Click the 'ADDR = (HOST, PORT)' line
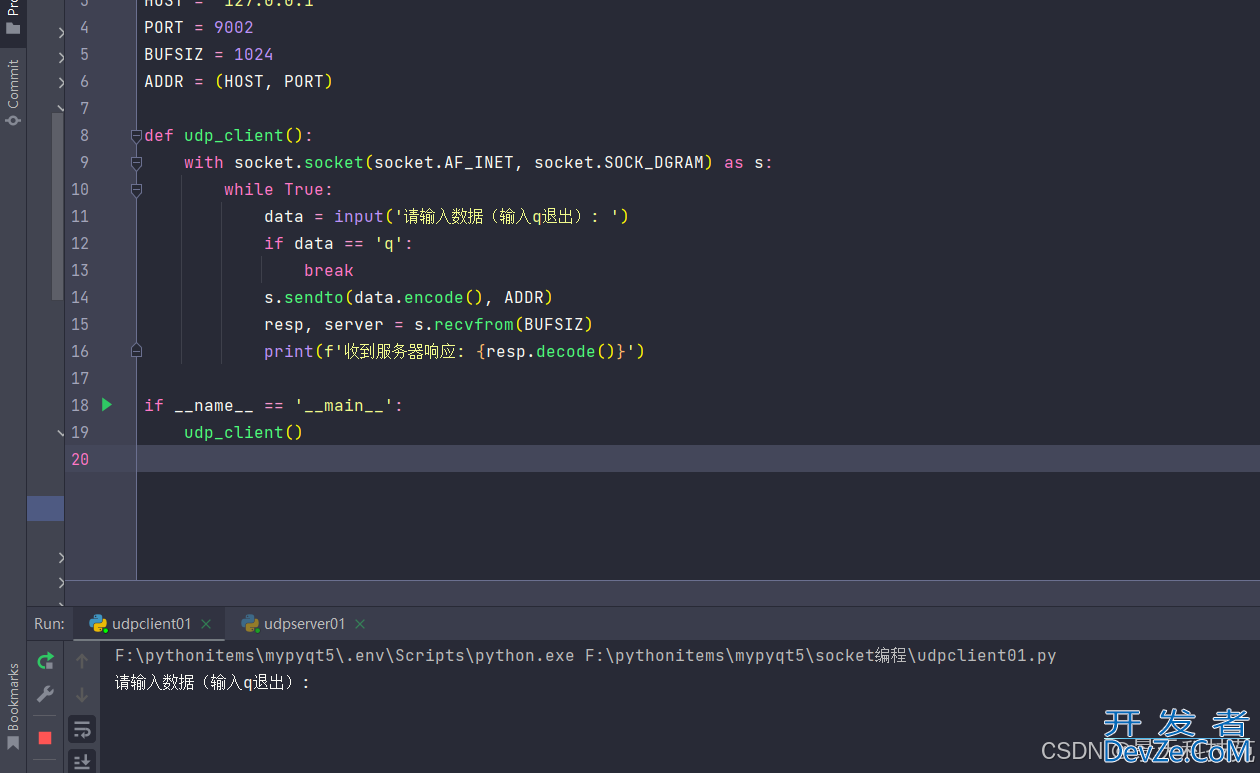The width and height of the screenshot is (1260, 773). click(238, 81)
